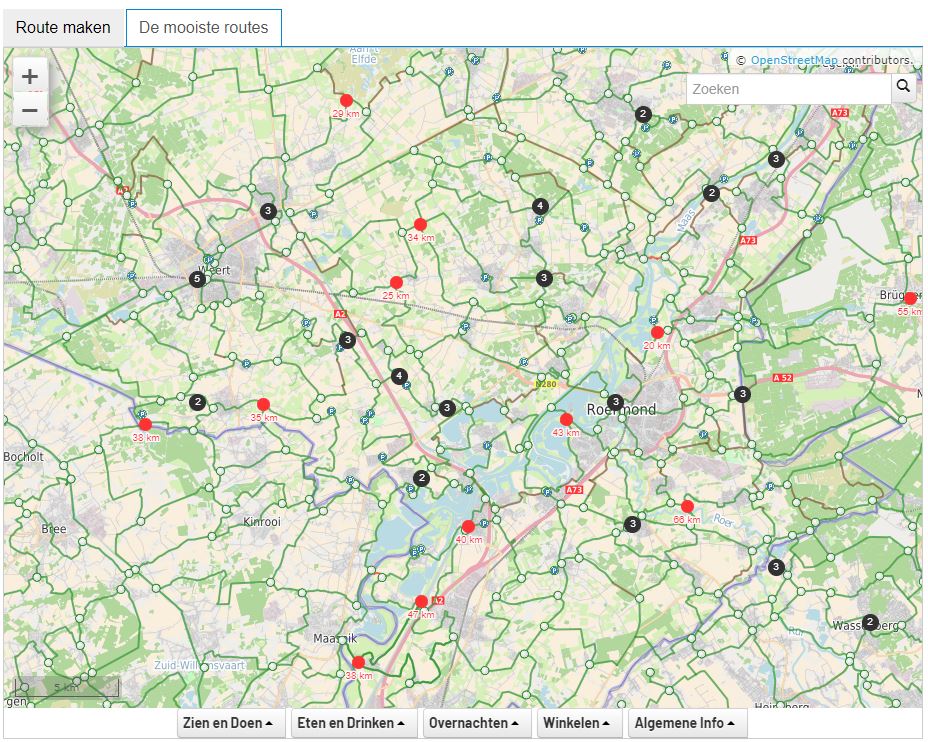Open the Winkelen dropdown
The width and height of the screenshot is (928, 742).
(x=576, y=722)
